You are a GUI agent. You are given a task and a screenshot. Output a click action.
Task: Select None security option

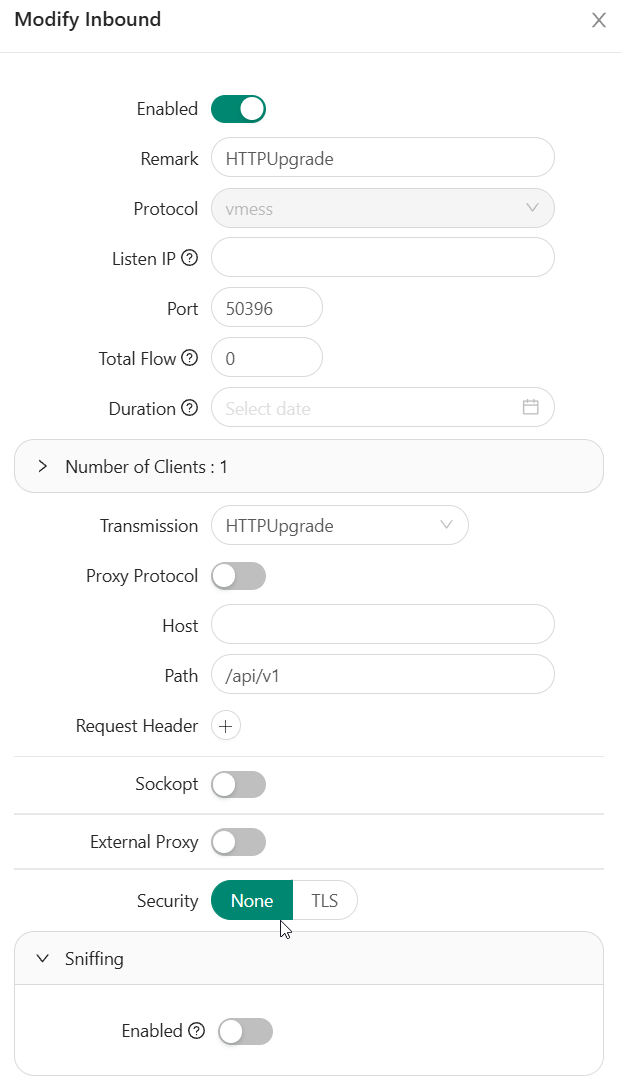(x=251, y=900)
